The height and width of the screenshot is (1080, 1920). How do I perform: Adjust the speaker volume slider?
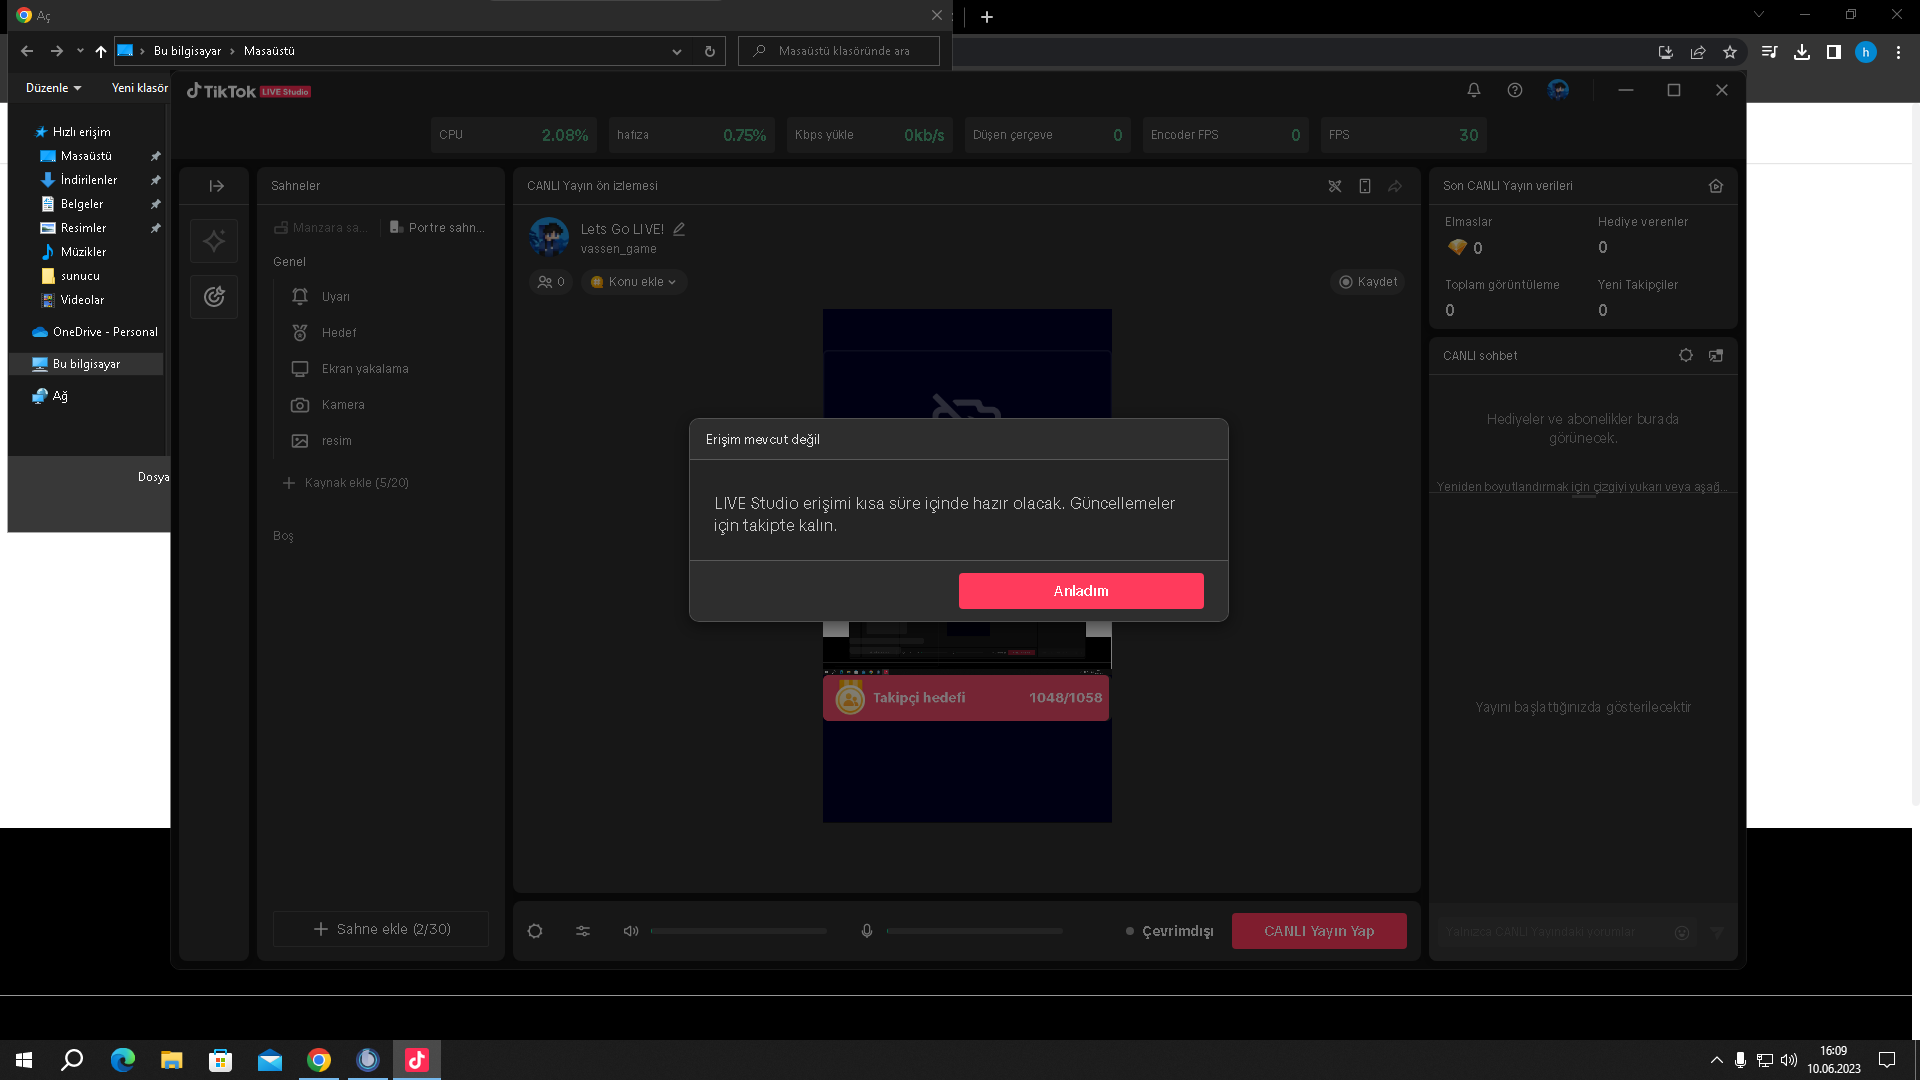(738, 931)
